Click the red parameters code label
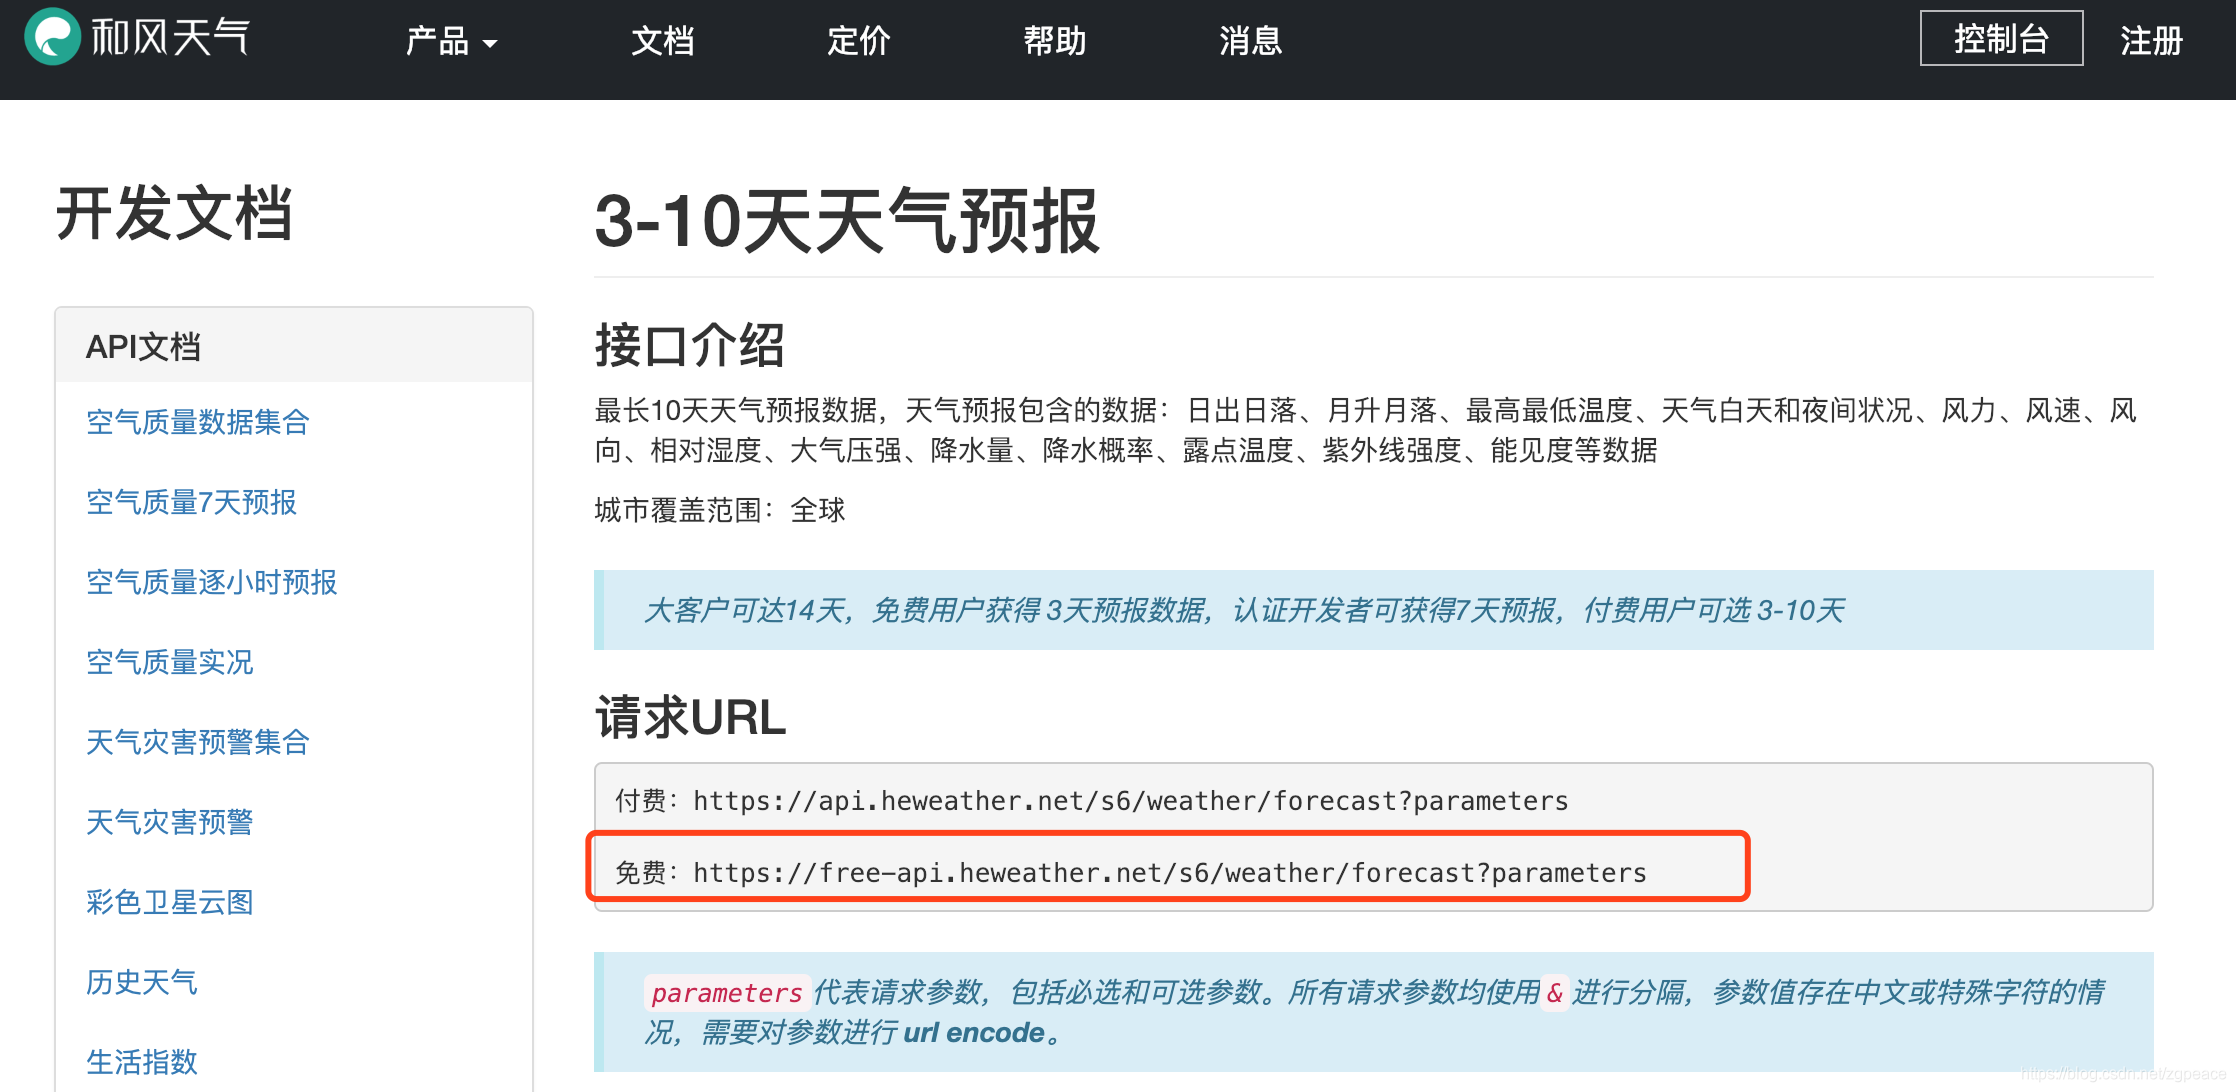 pyautogui.click(x=727, y=993)
